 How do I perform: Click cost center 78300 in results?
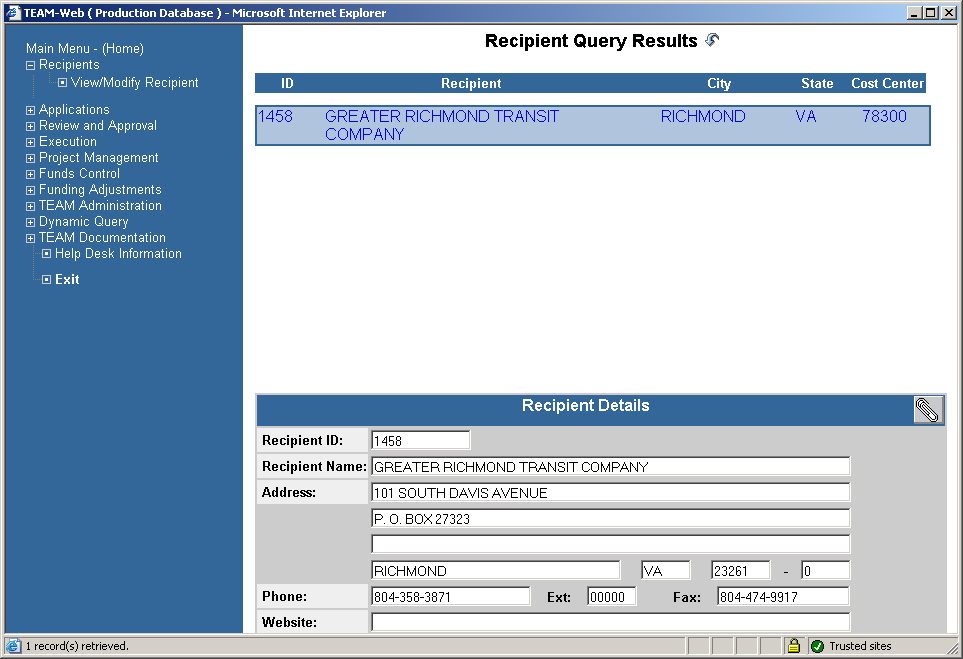(x=884, y=116)
